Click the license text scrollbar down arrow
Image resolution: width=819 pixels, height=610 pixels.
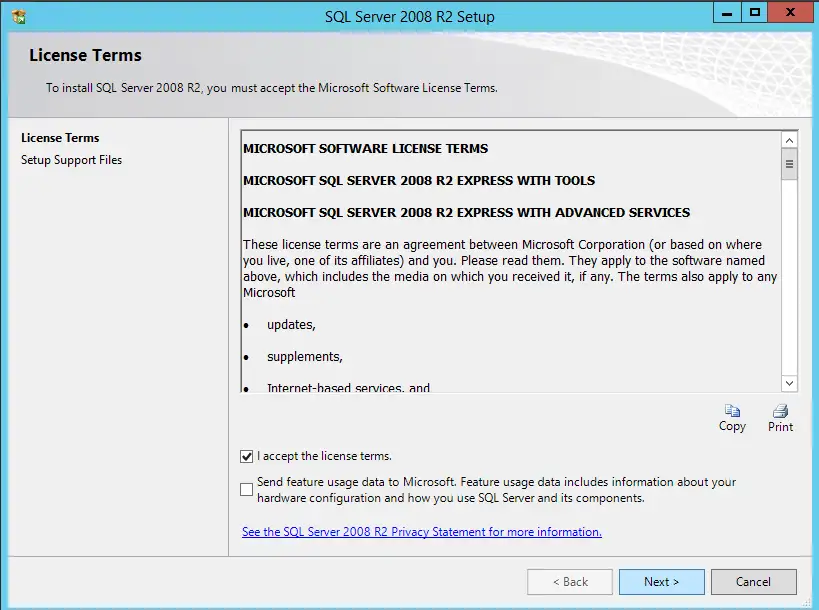point(789,383)
